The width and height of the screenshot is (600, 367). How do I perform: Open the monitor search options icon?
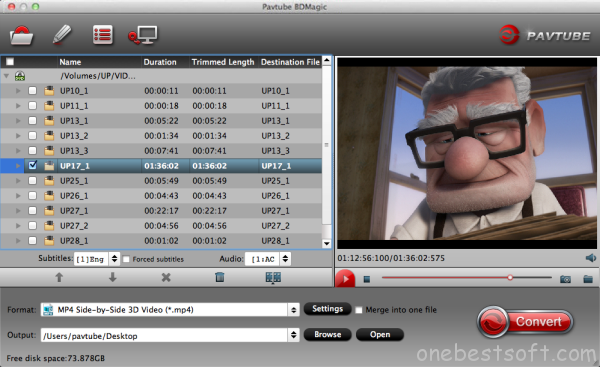pos(143,35)
